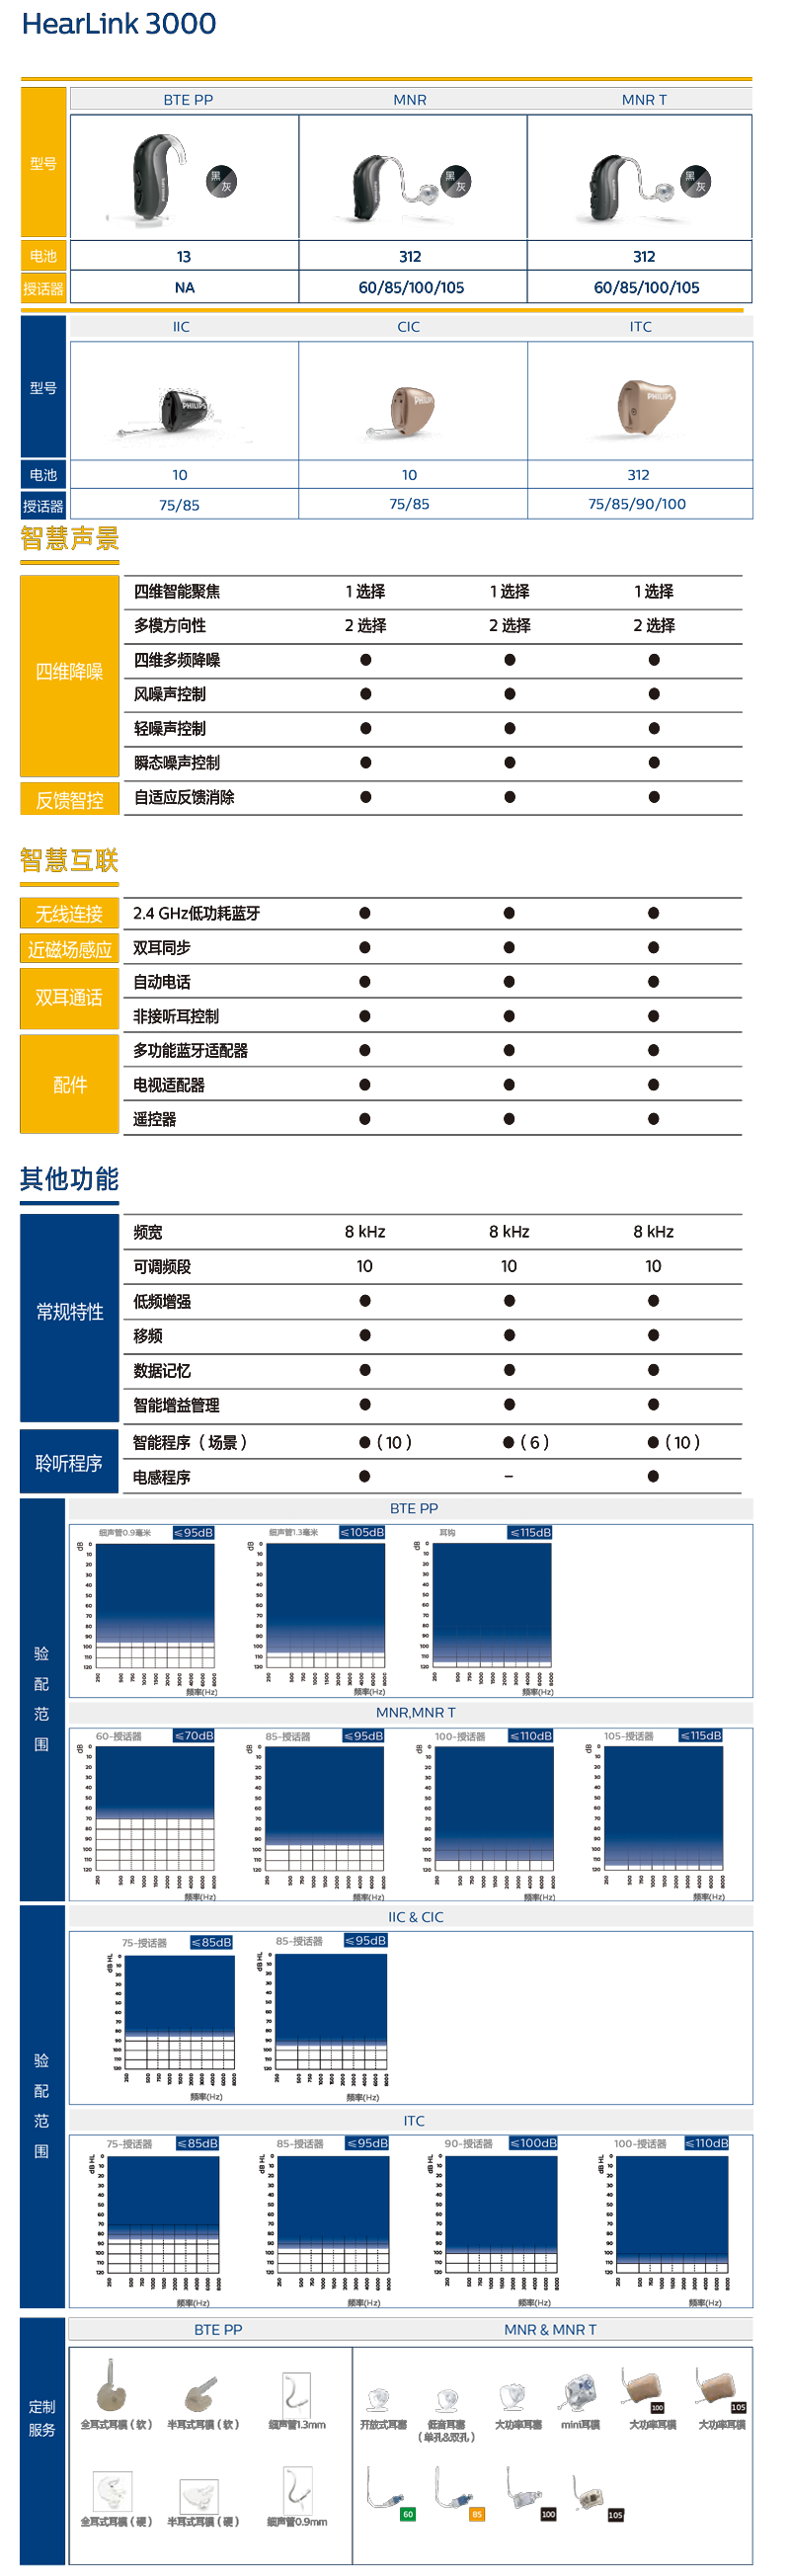Click the MNR hearing aid image
This screenshot has width=790, height=2576.
386,189
